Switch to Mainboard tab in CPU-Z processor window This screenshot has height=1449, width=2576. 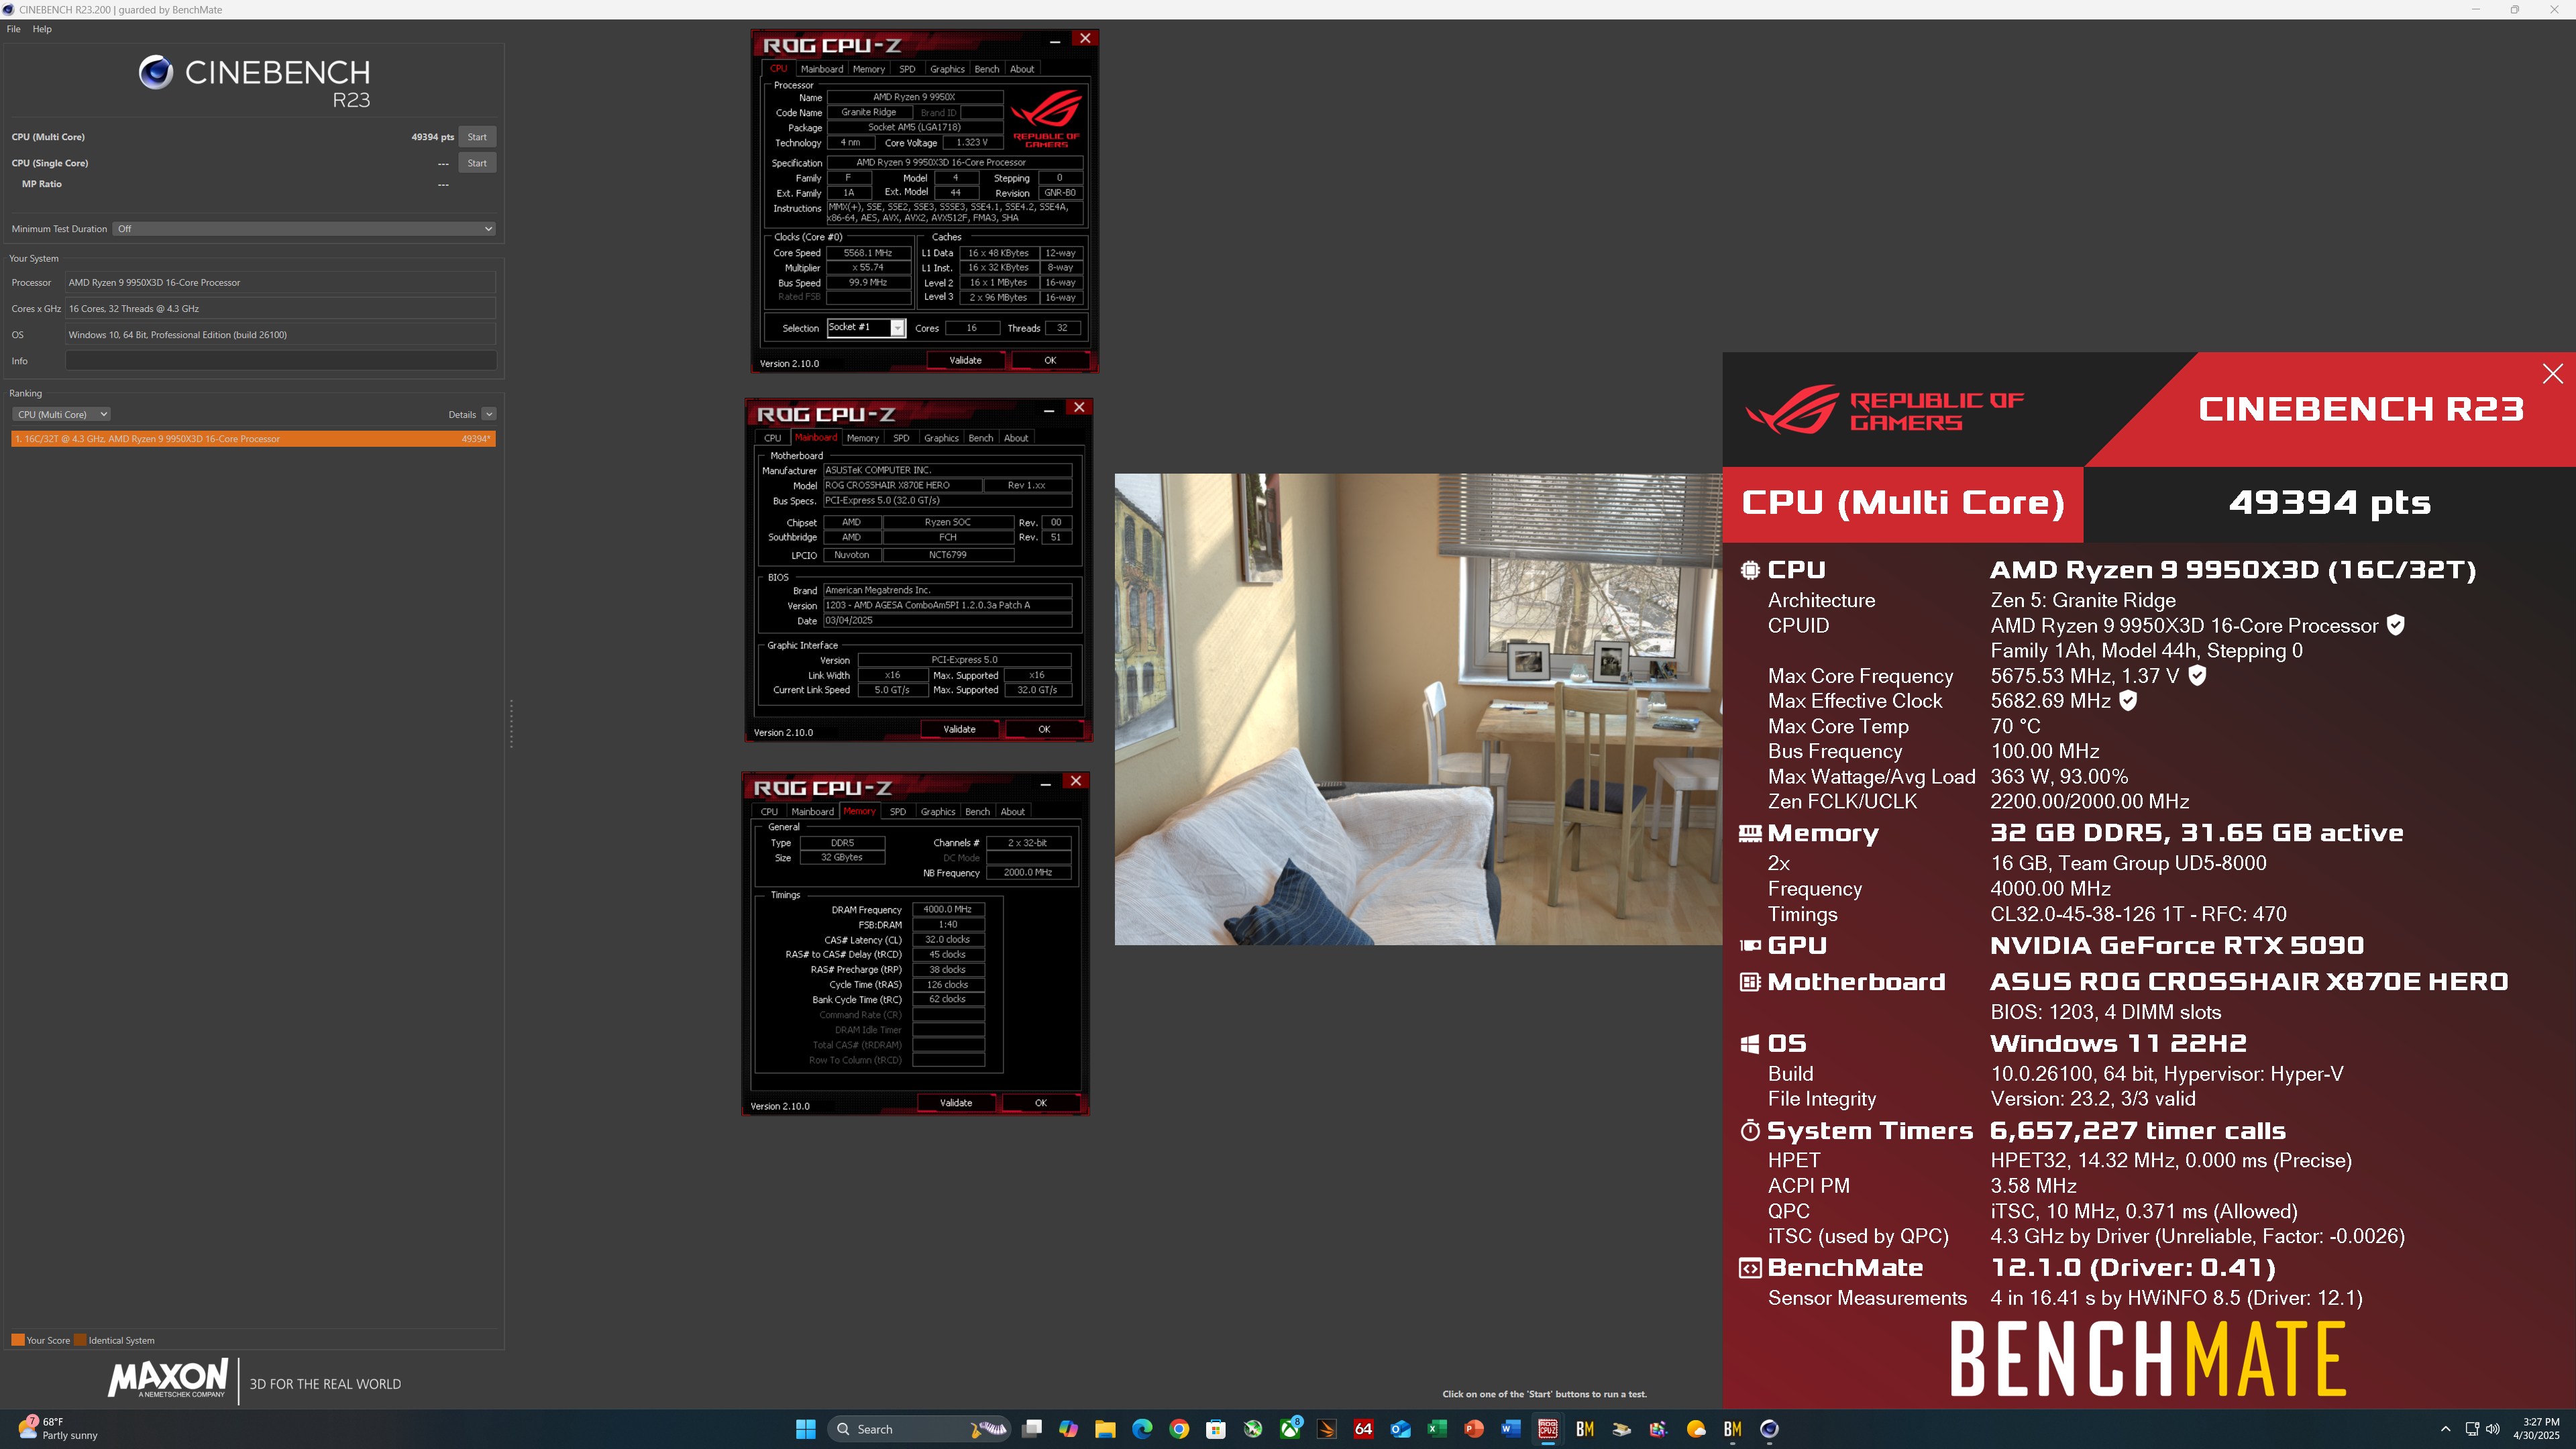(821, 69)
